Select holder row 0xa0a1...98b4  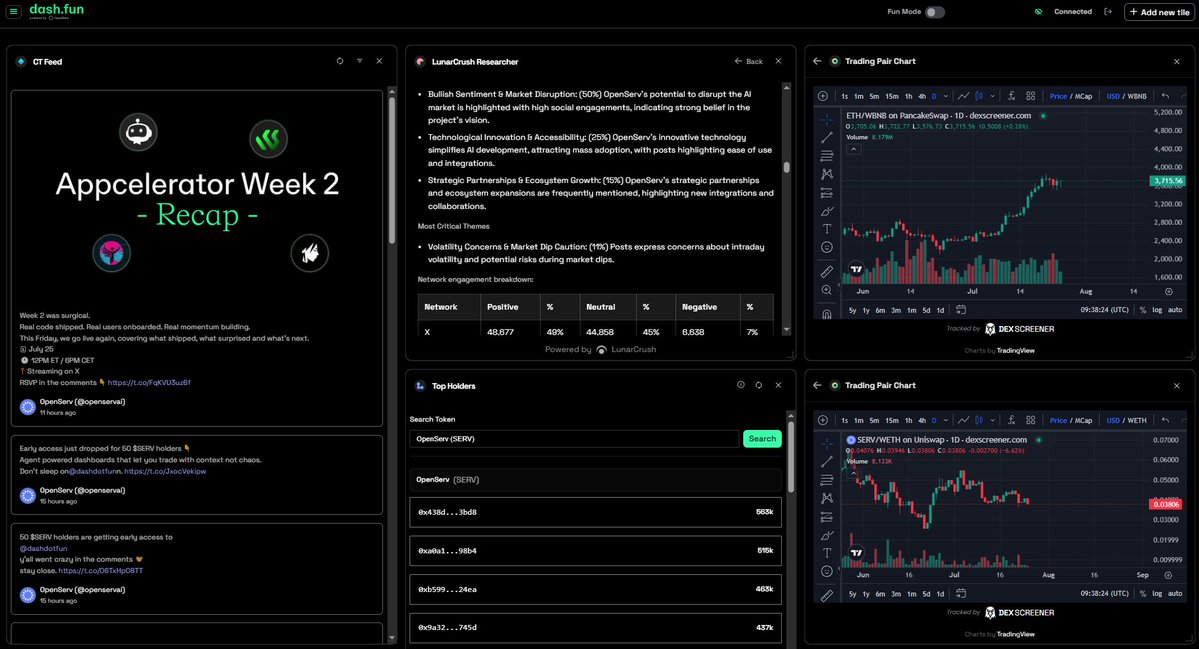595,550
